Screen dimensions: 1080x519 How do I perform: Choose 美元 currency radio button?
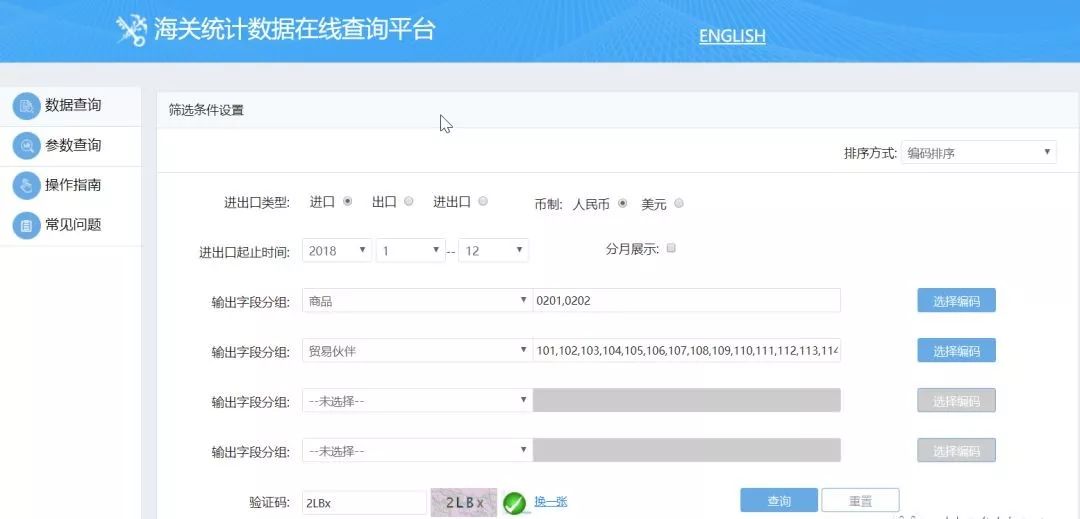tap(678, 204)
